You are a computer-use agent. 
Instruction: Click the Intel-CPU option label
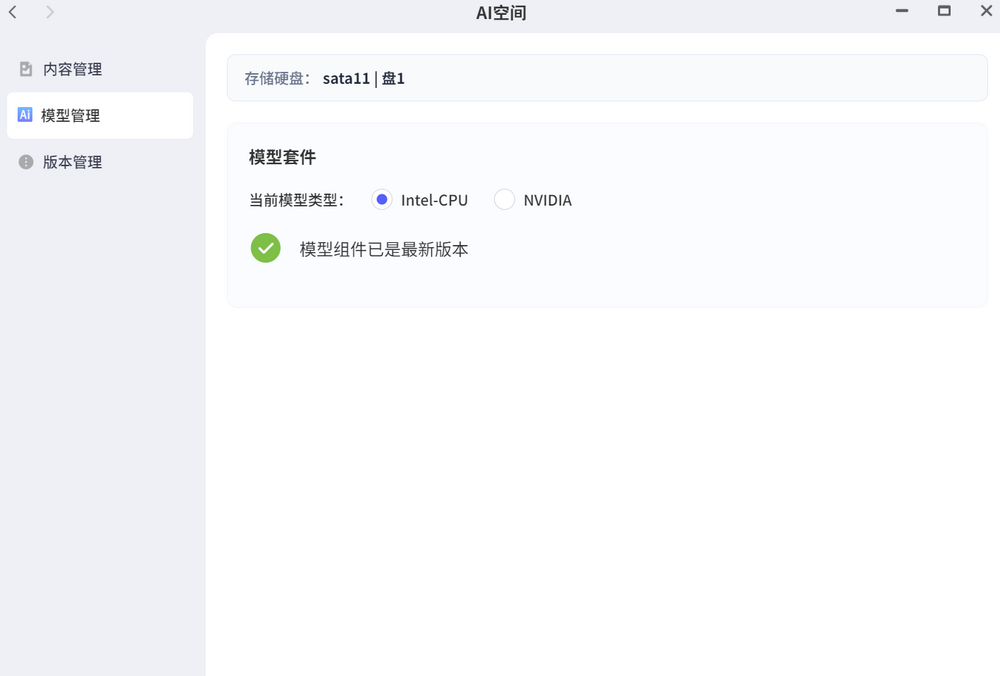[434, 200]
